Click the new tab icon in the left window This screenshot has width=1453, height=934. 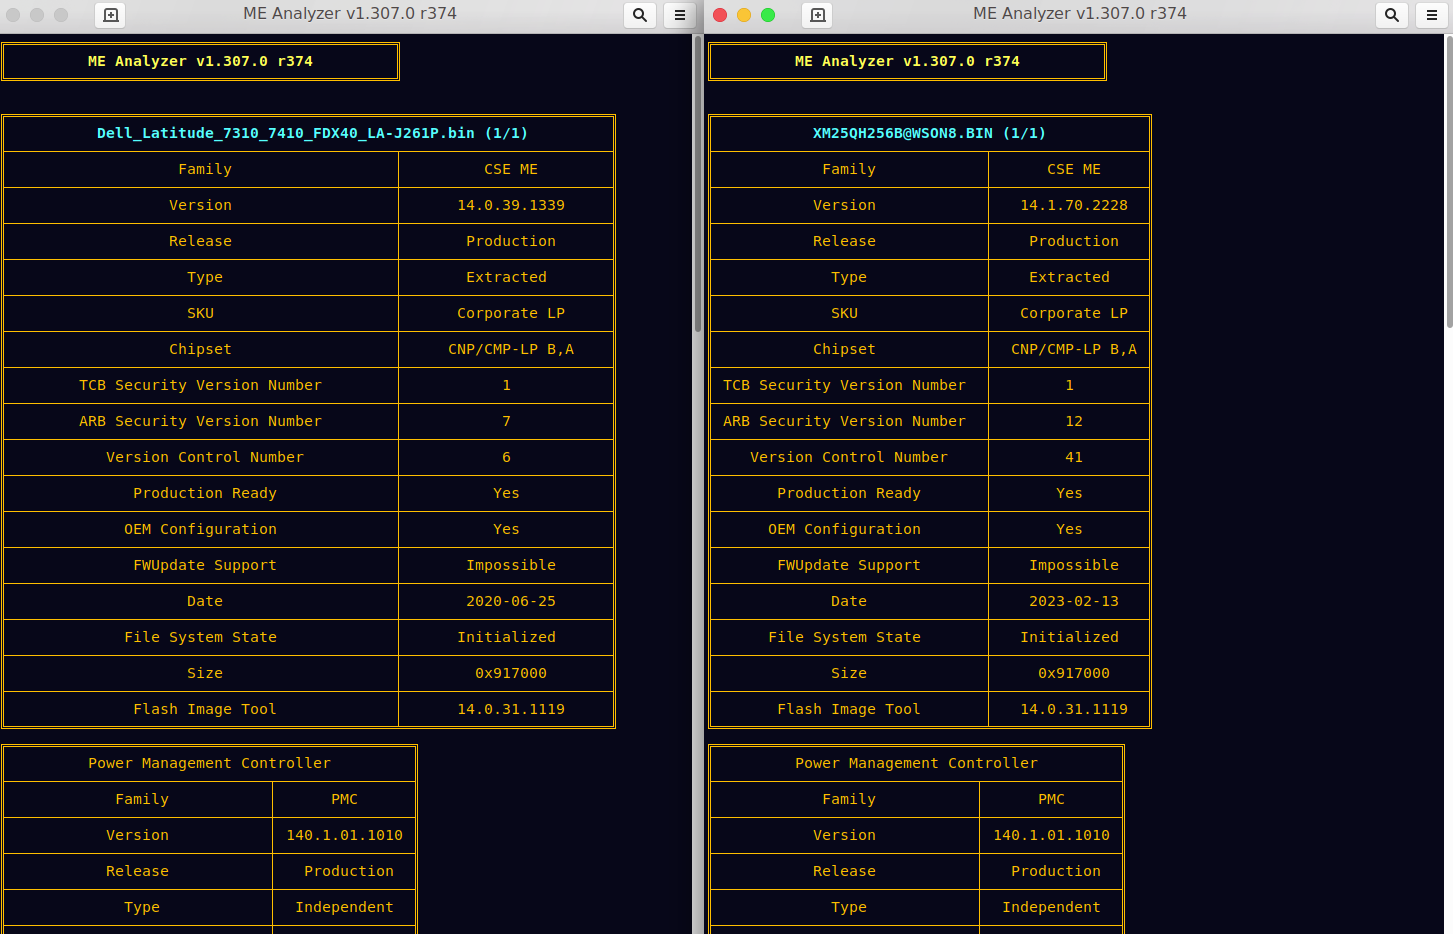tap(111, 15)
